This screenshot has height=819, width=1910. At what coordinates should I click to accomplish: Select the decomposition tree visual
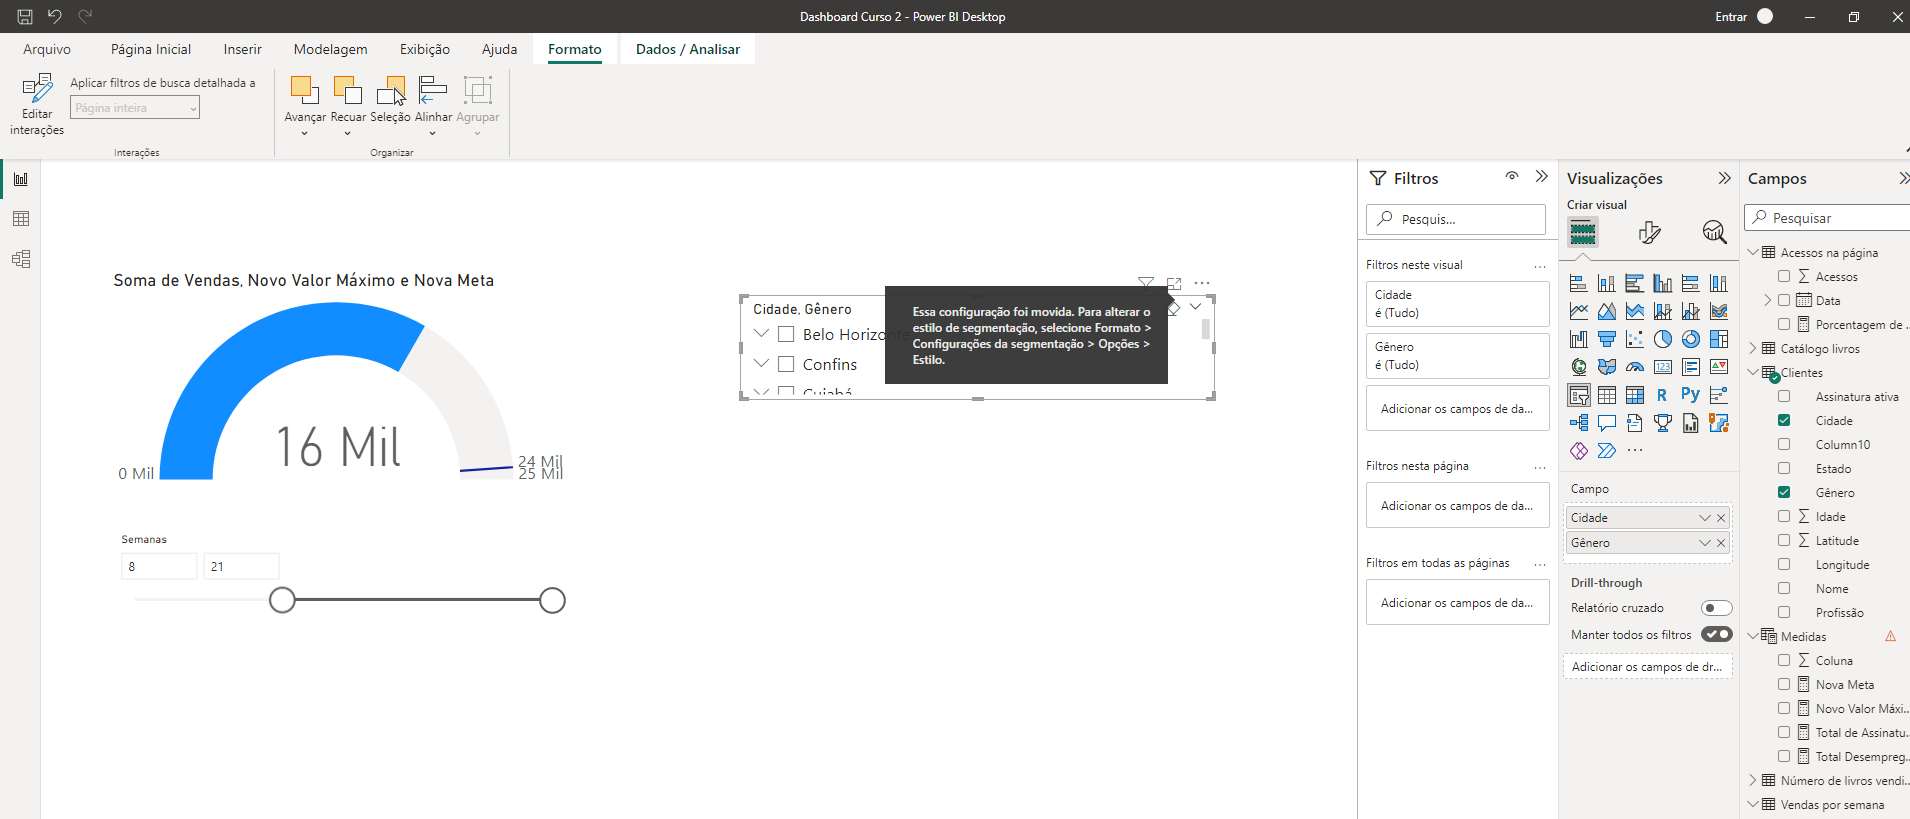point(1578,423)
